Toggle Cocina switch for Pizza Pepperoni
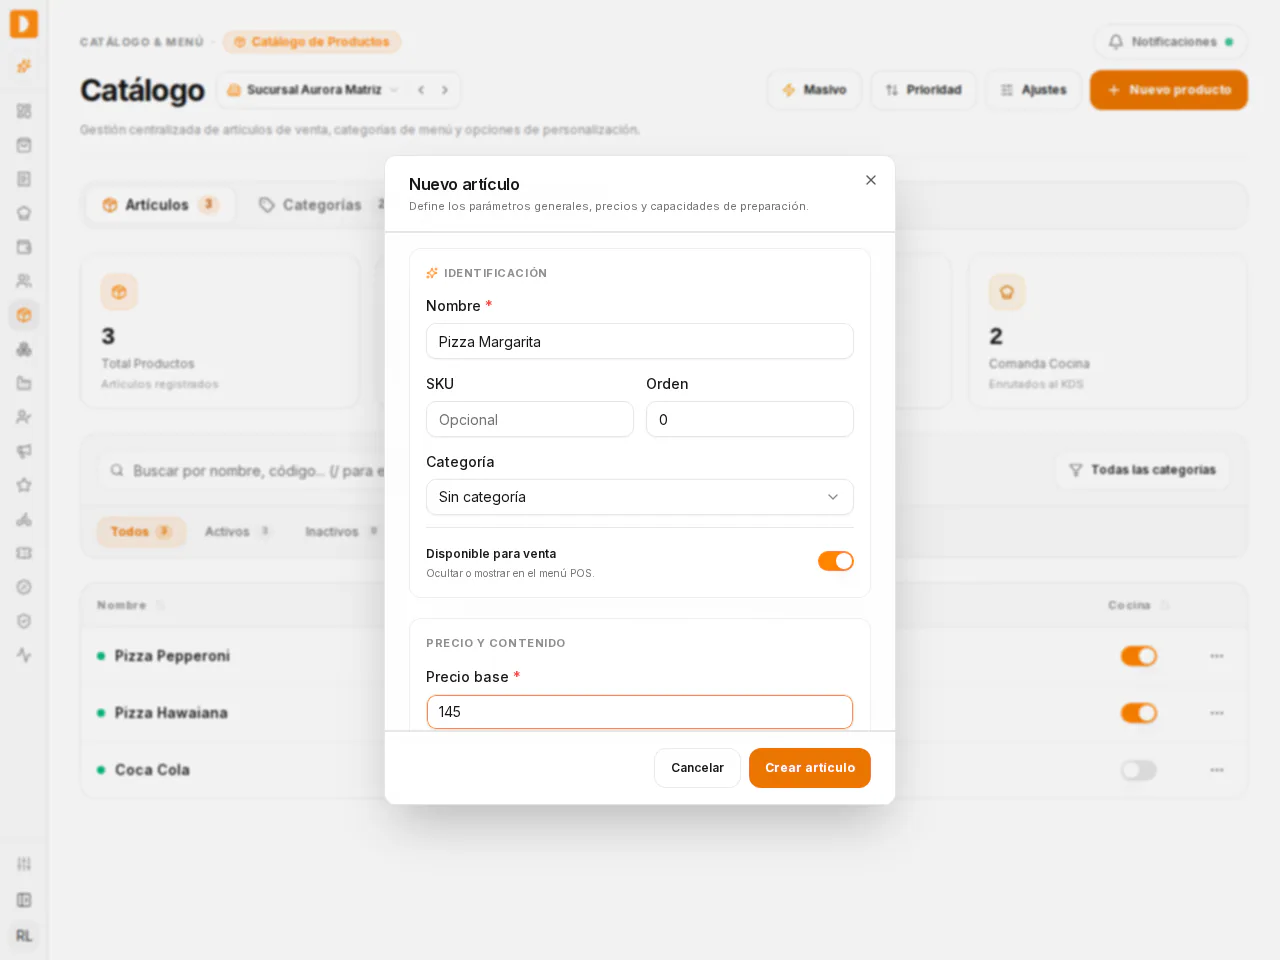 pos(1139,656)
